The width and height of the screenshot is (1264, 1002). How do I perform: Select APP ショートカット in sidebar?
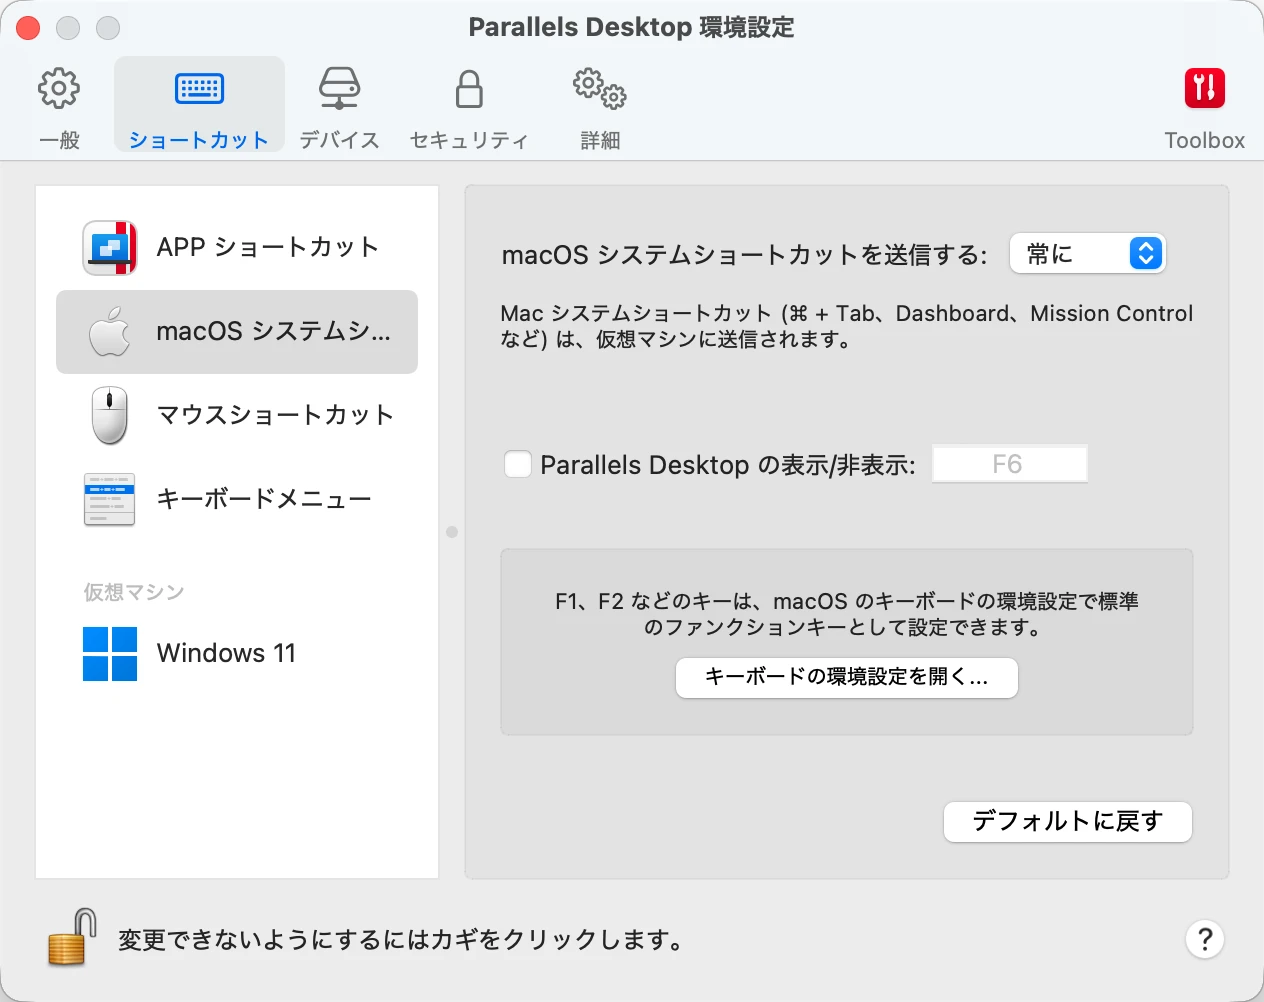(237, 247)
